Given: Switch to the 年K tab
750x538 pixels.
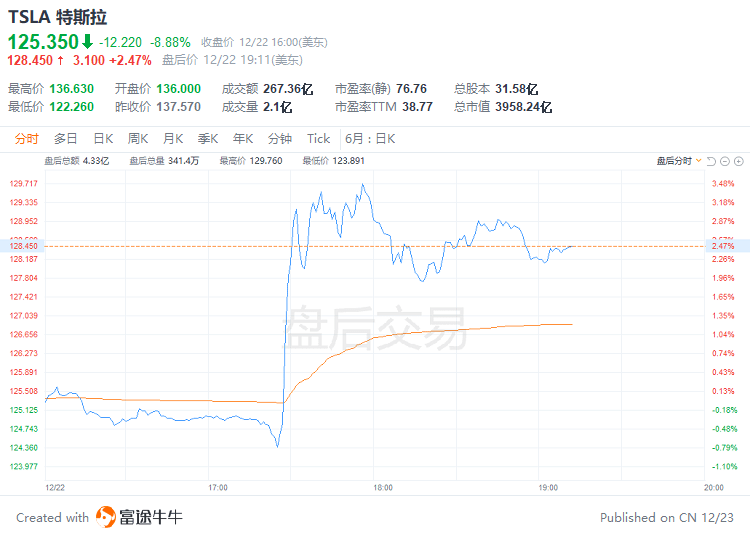Looking at the screenshot, I should (243, 139).
